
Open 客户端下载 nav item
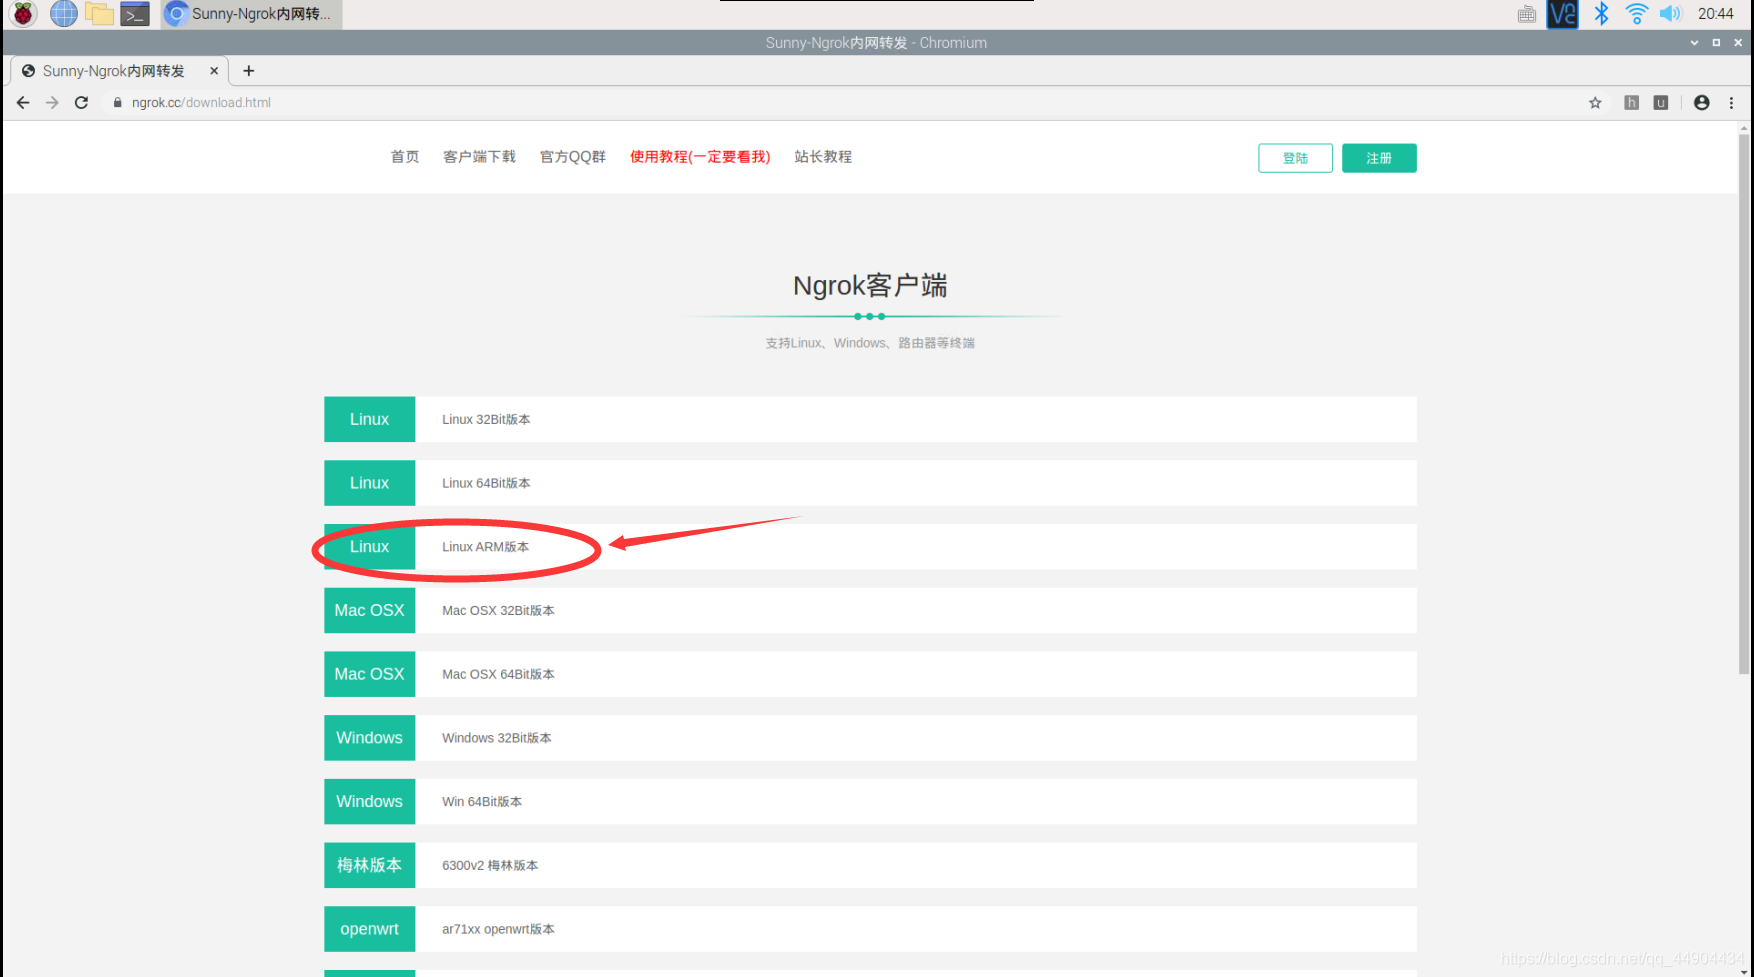pos(479,157)
